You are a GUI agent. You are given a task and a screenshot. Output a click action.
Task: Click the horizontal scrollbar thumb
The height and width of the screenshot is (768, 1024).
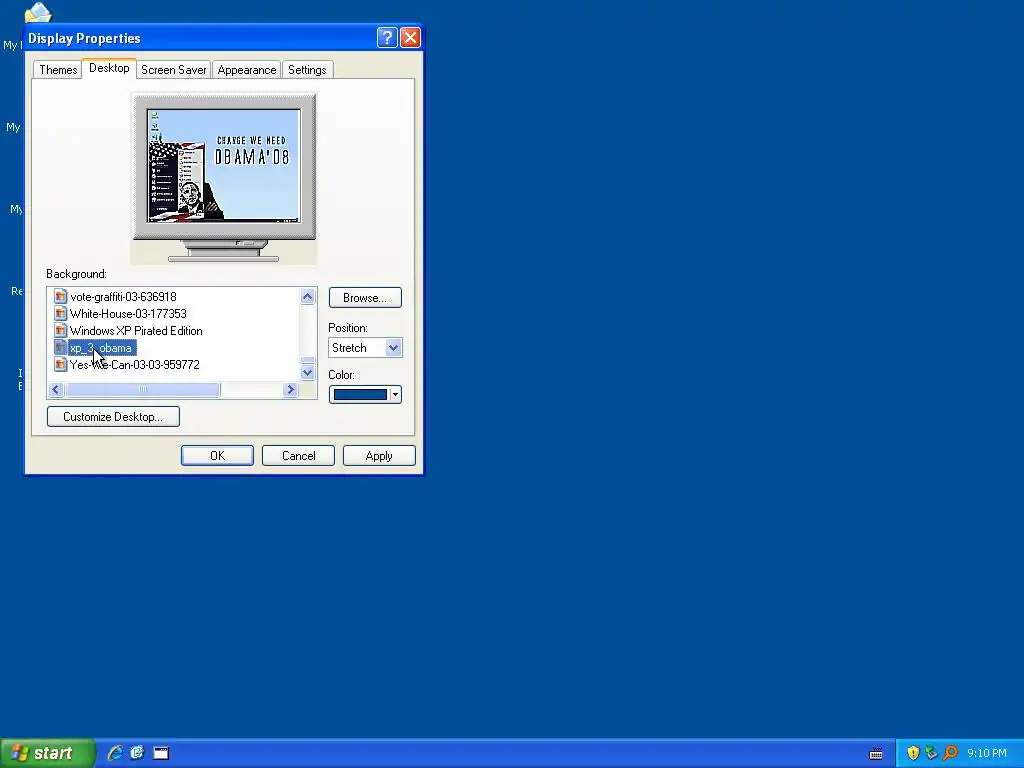142,390
